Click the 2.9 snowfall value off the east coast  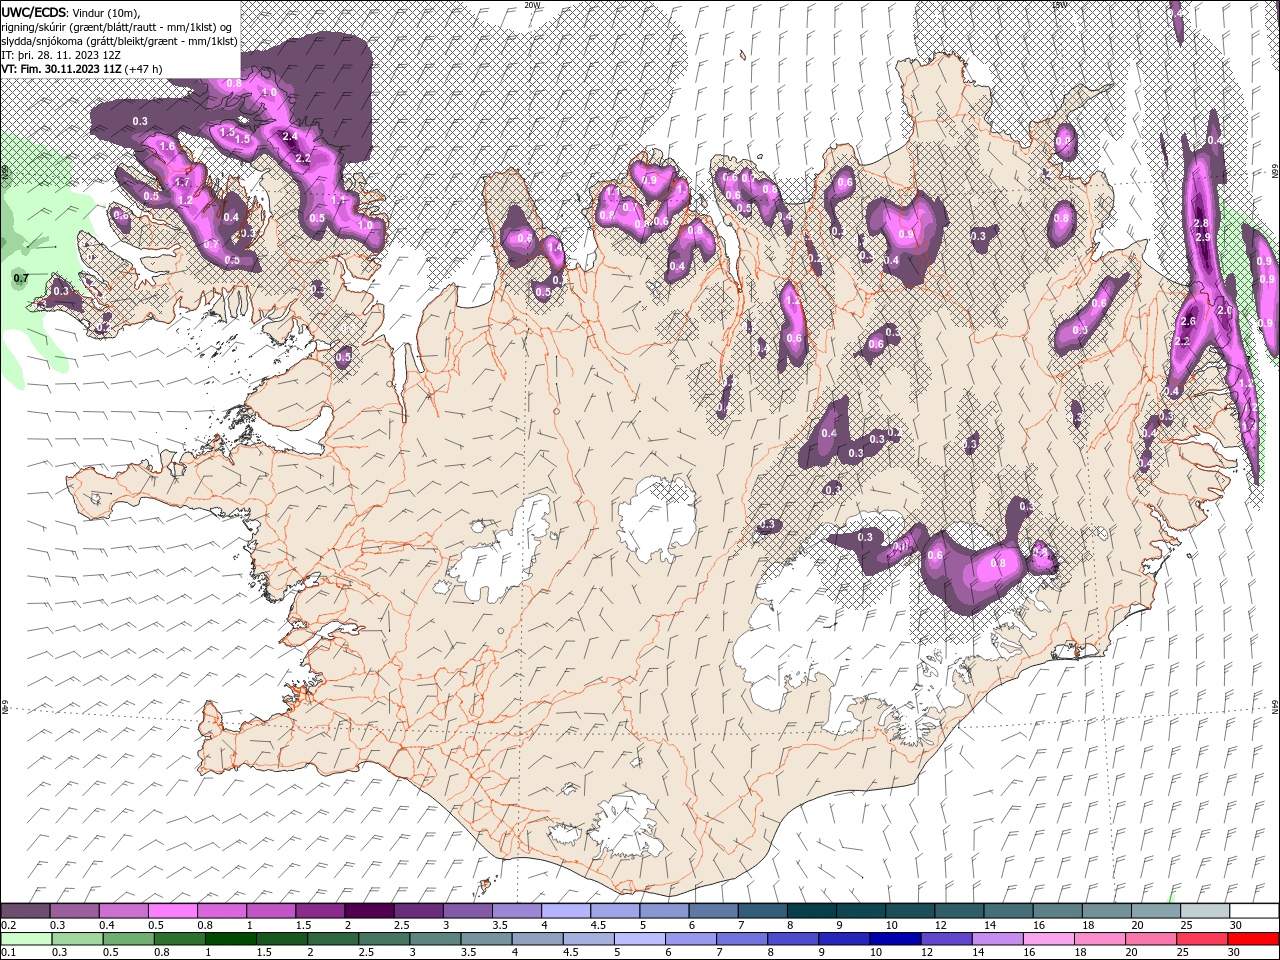(1203, 238)
